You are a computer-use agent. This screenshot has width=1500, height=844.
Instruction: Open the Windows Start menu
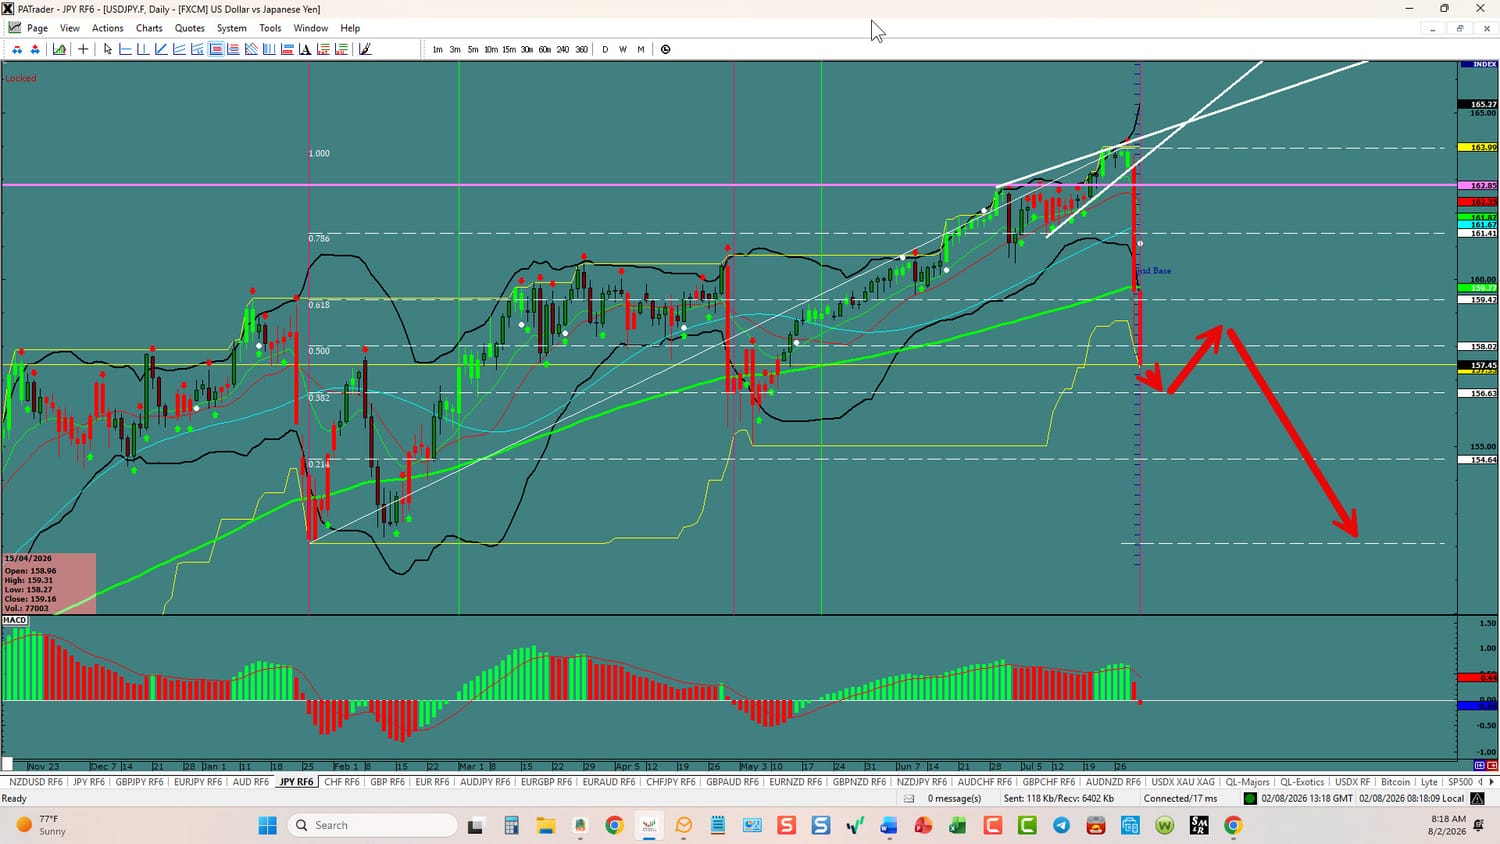click(267, 825)
